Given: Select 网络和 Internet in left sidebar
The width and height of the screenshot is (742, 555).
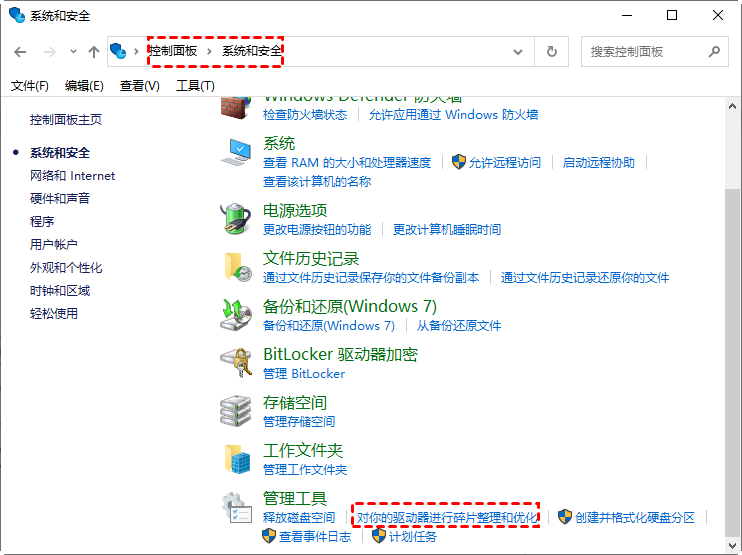Looking at the screenshot, I should click(72, 176).
